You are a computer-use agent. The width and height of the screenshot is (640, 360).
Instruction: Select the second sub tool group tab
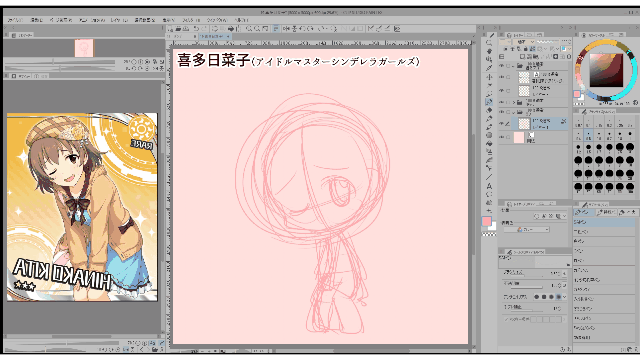(x=606, y=212)
